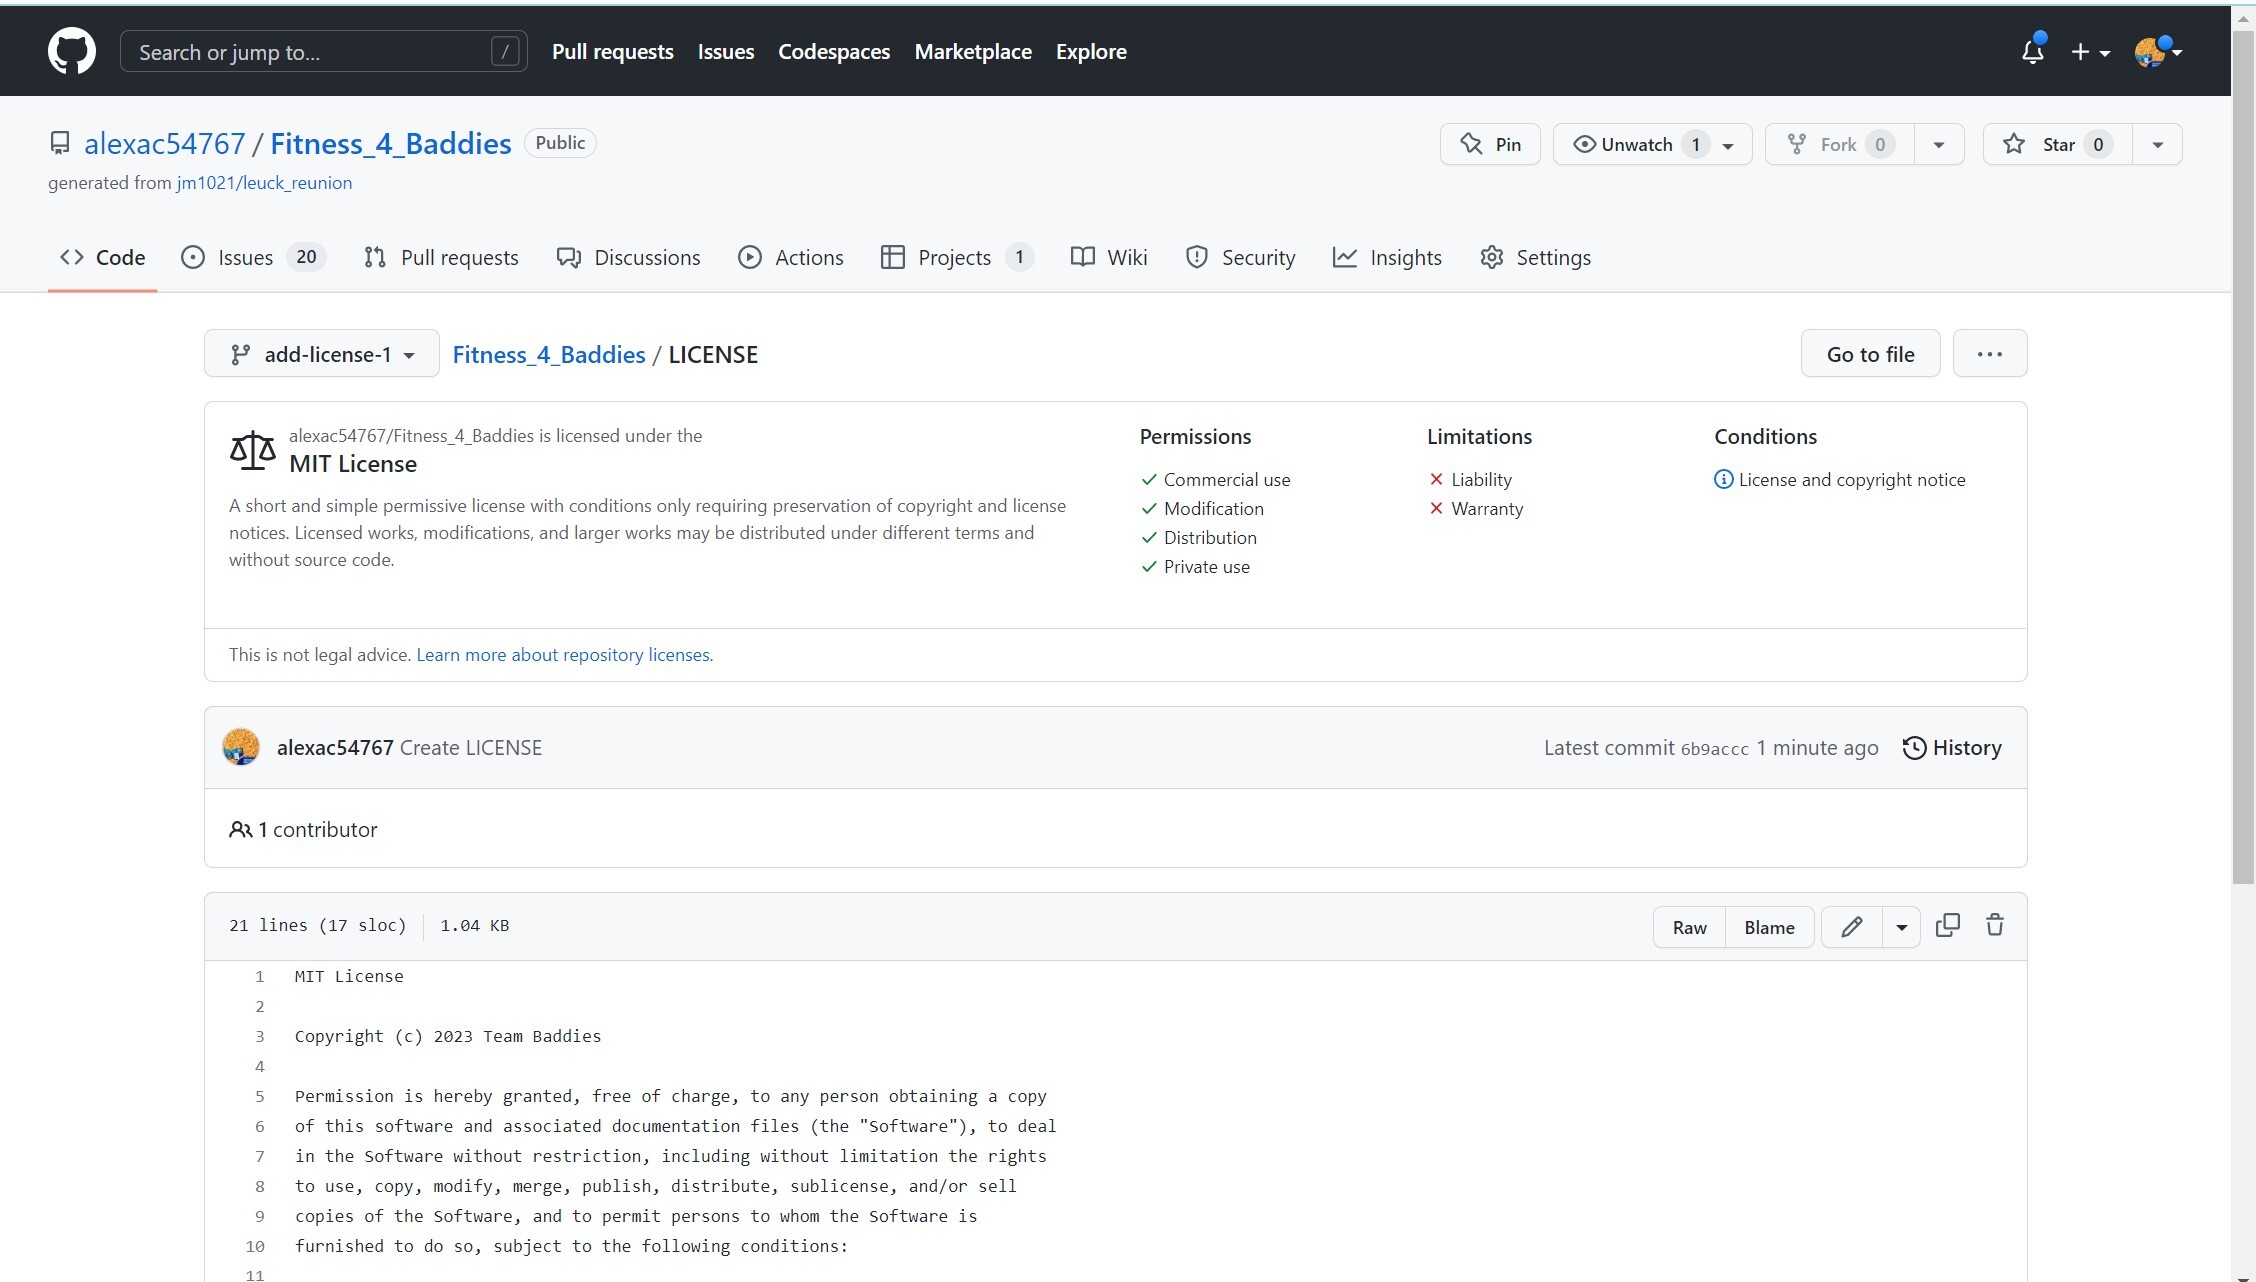This screenshot has width=2256, height=1282.
Task: Click the Blame view icon
Action: 1769,925
